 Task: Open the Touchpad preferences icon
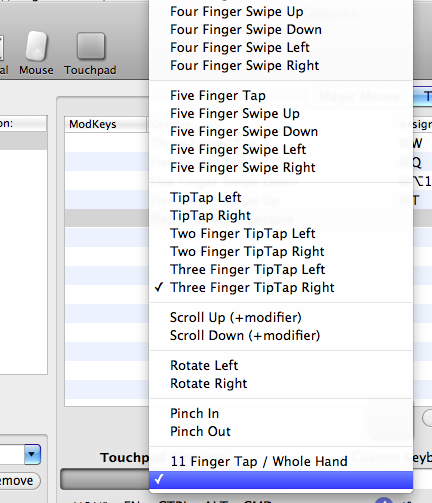[x=90, y=53]
